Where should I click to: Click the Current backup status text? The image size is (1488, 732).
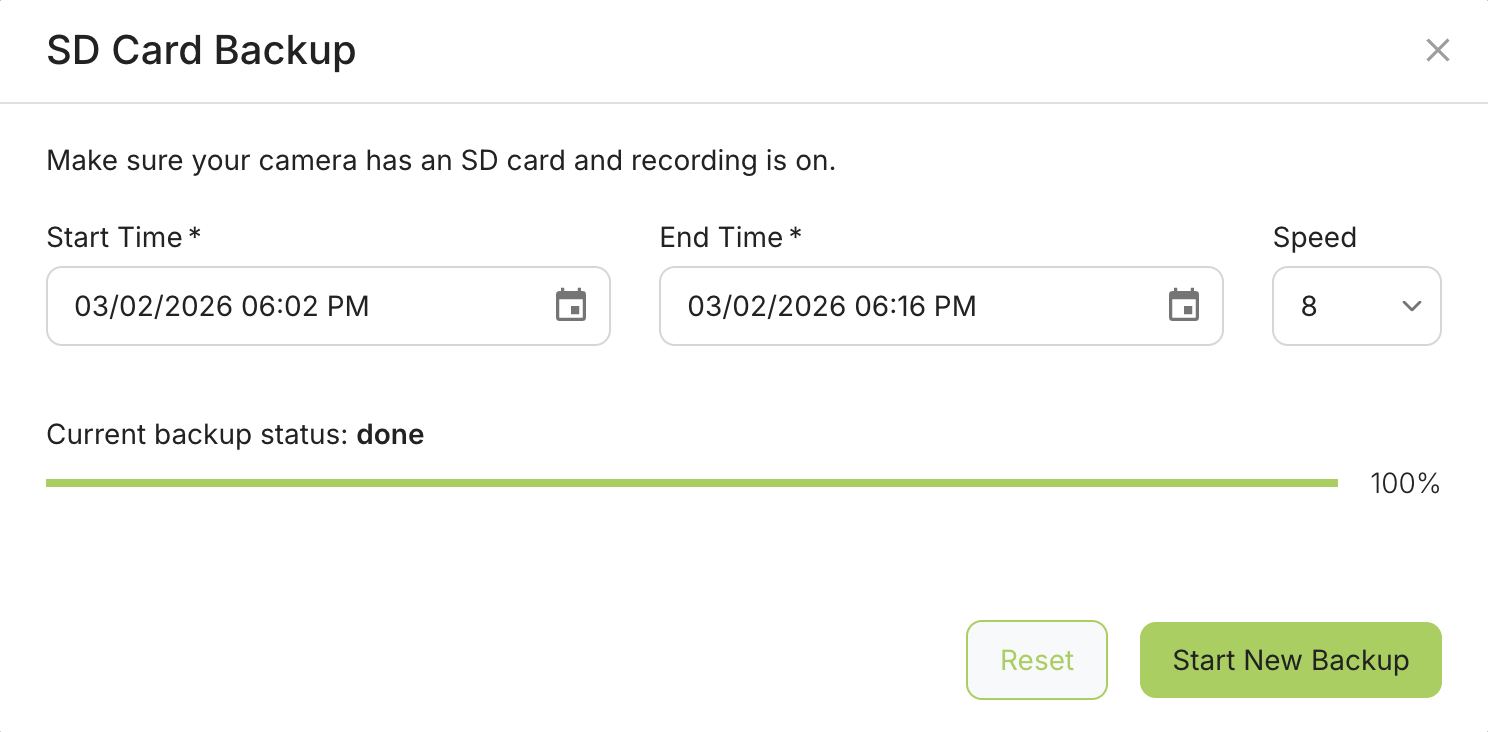pos(197,435)
